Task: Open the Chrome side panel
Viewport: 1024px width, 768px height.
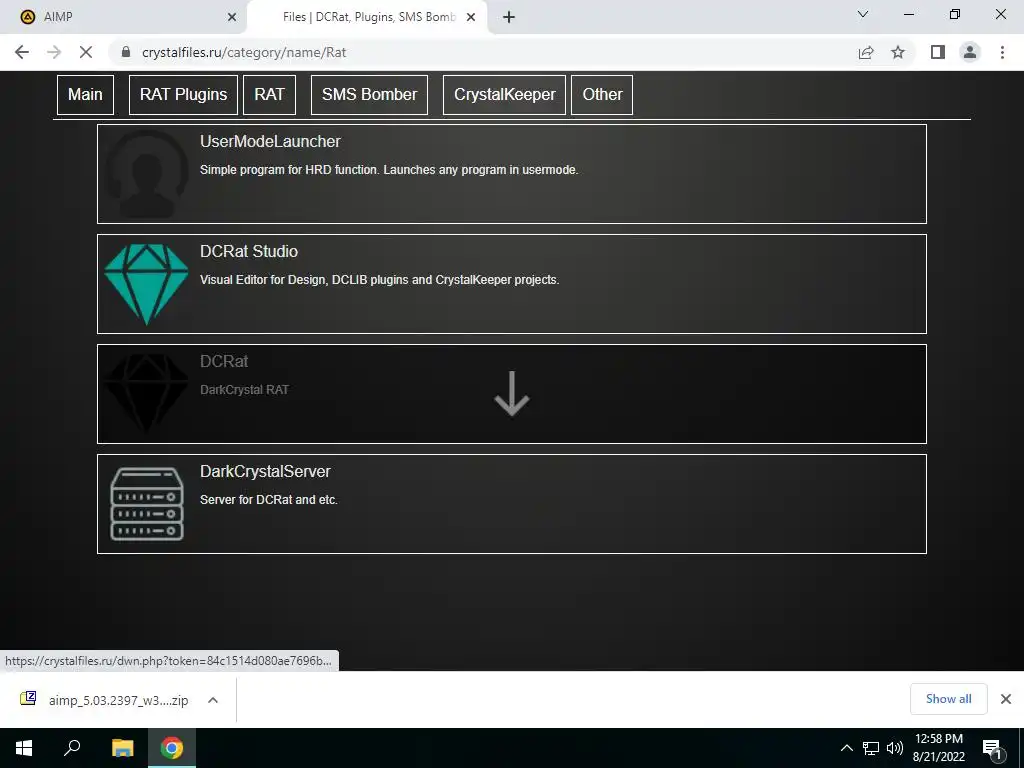Action: (x=938, y=52)
